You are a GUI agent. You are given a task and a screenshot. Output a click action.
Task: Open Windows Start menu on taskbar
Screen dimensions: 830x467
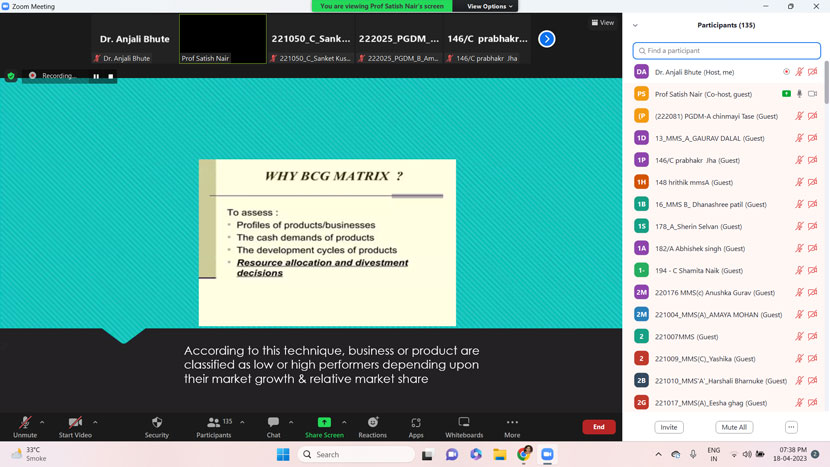(283, 454)
